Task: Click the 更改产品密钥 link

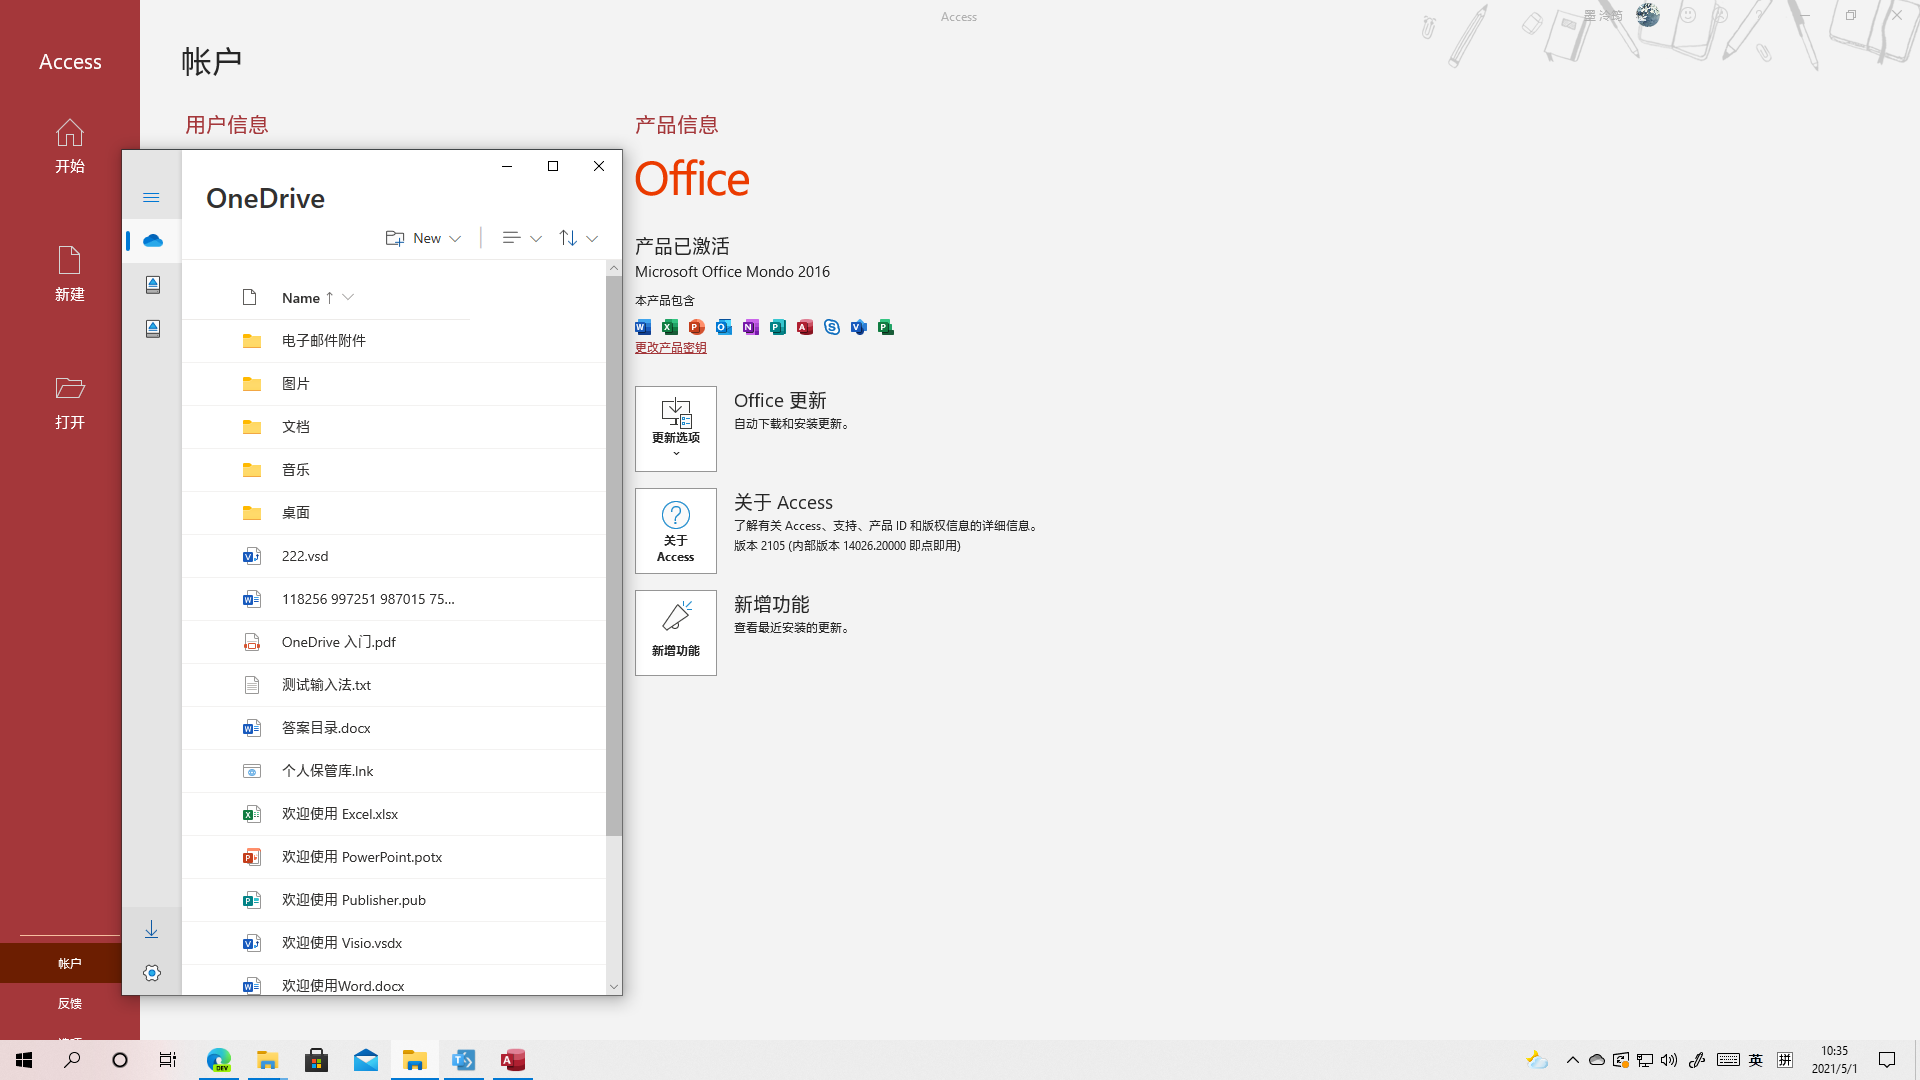Action: pyautogui.click(x=671, y=348)
